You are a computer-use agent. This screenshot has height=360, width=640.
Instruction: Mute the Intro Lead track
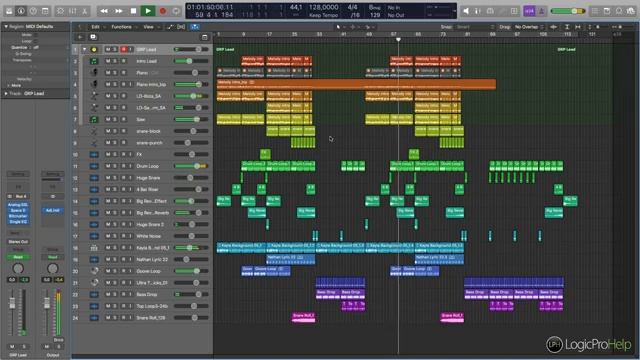(108, 61)
